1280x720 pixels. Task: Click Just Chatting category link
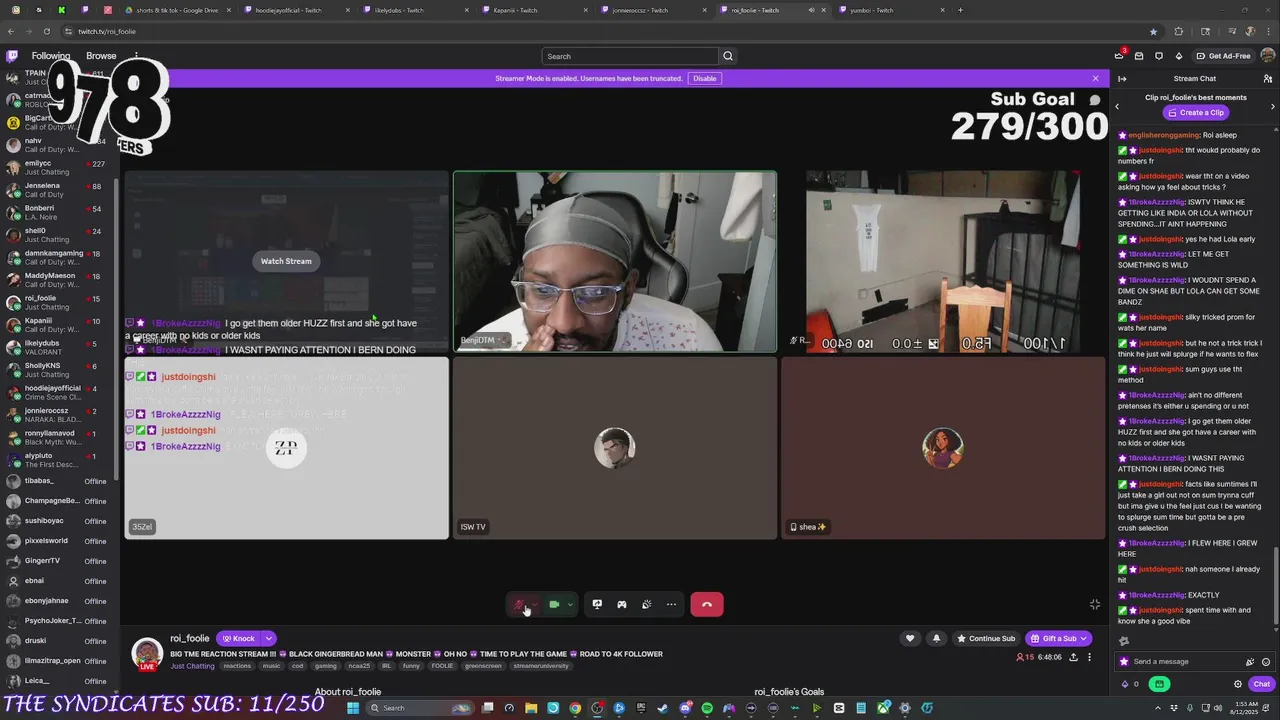192,666
